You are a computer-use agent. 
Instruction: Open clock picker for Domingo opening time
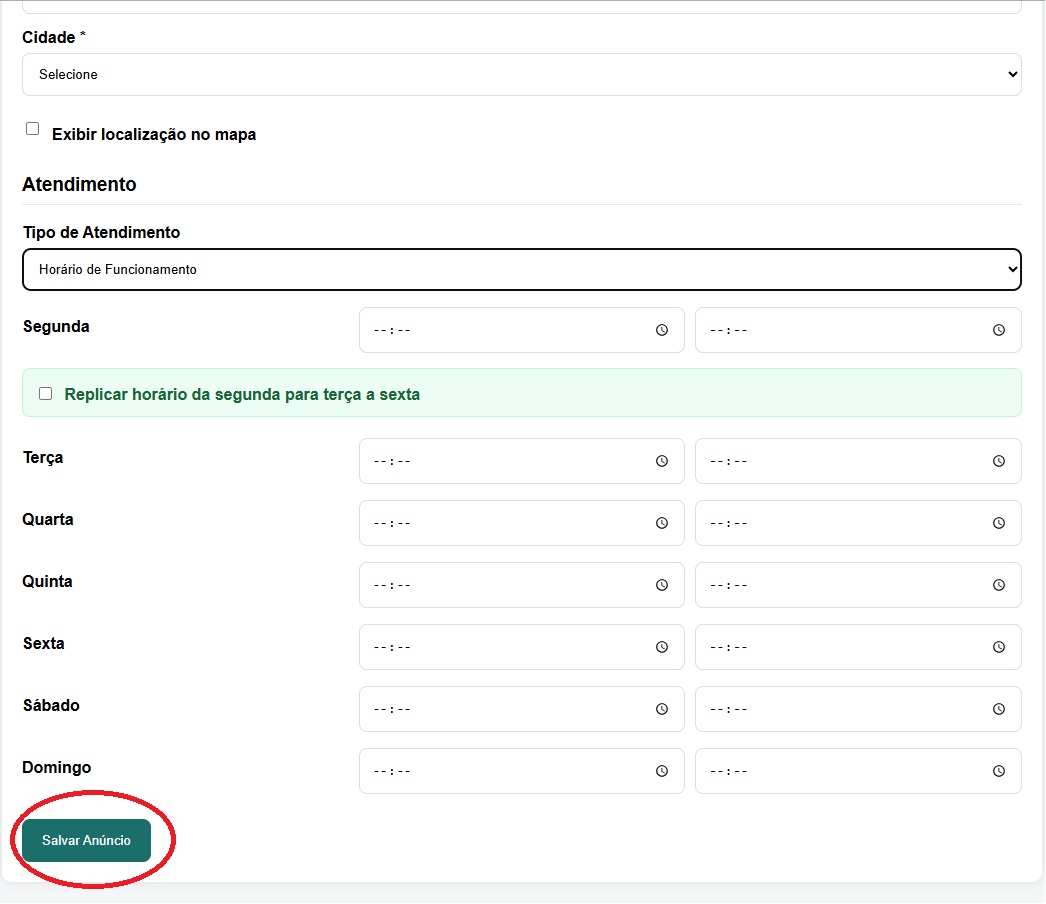pyautogui.click(x=662, y=771)
